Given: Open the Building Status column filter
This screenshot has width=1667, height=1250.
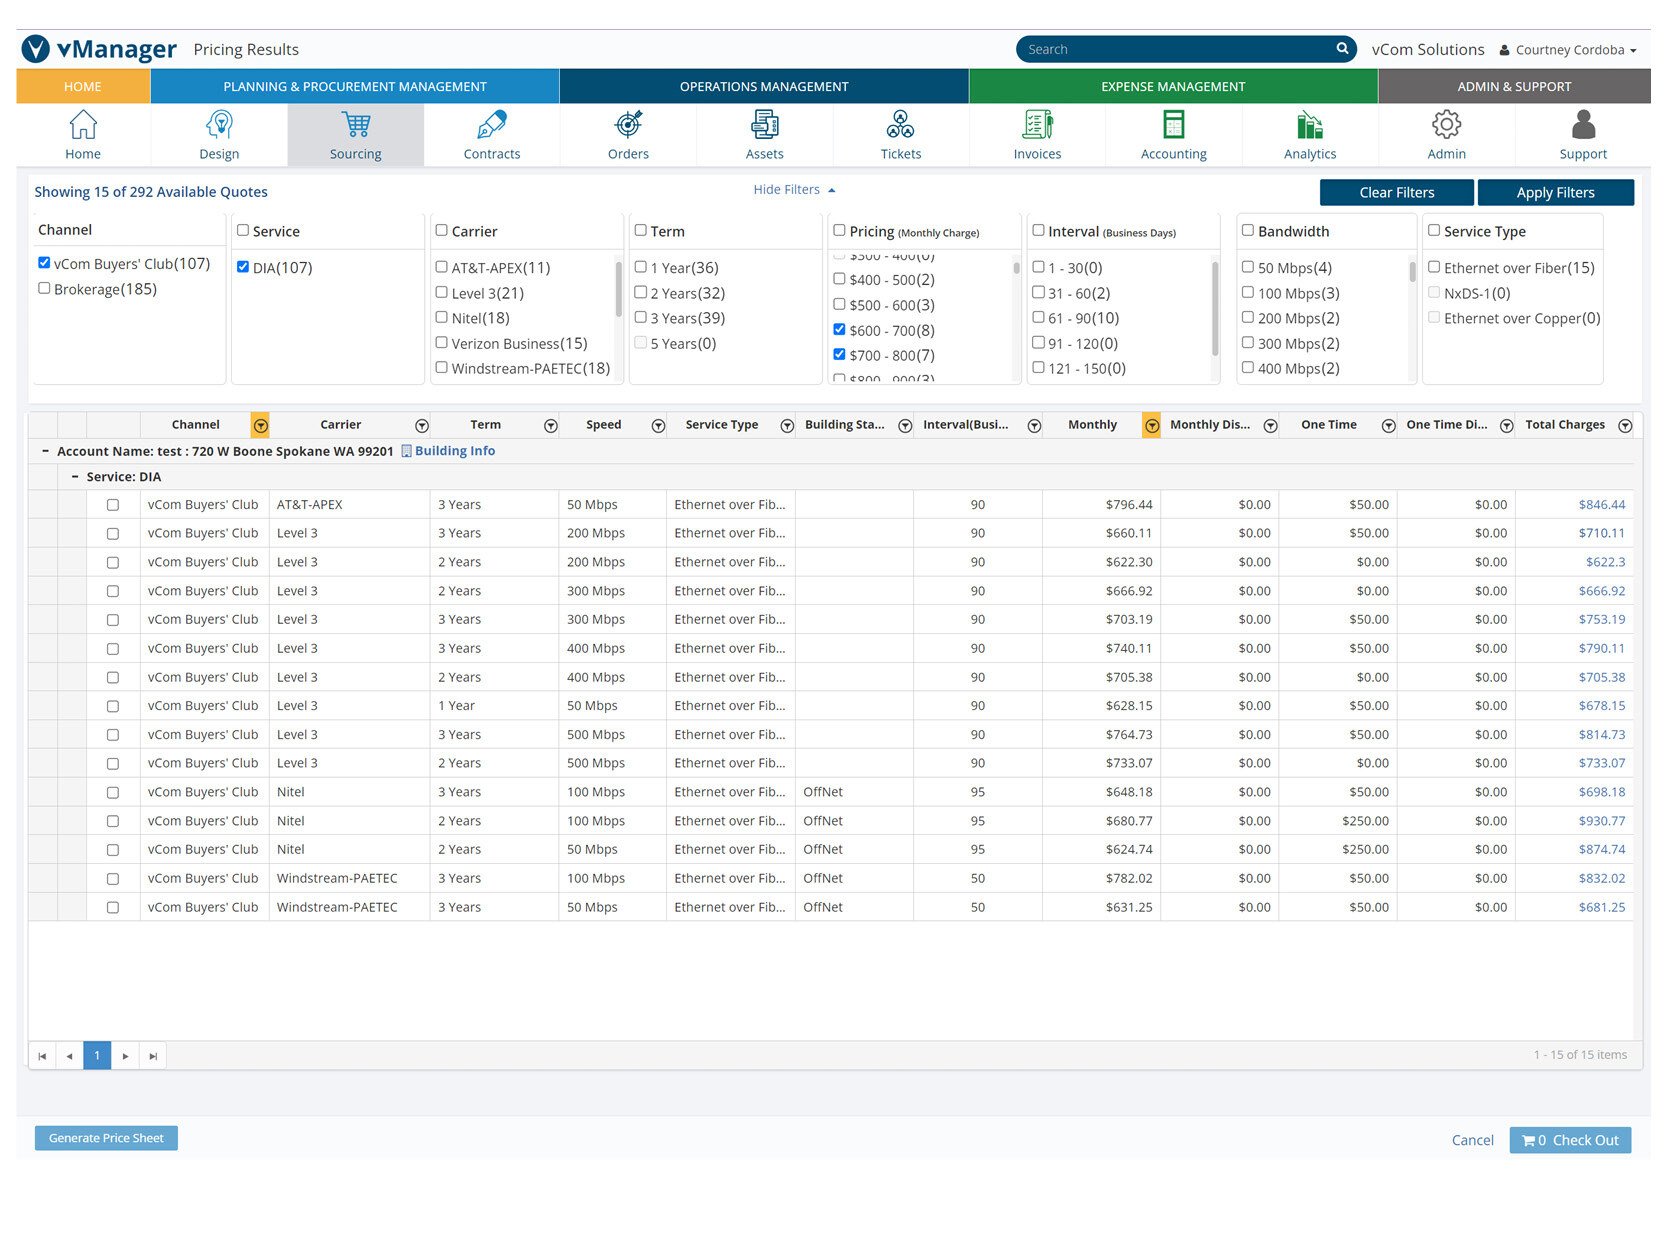Looking at the screenshot, I should tap(905, 426).
